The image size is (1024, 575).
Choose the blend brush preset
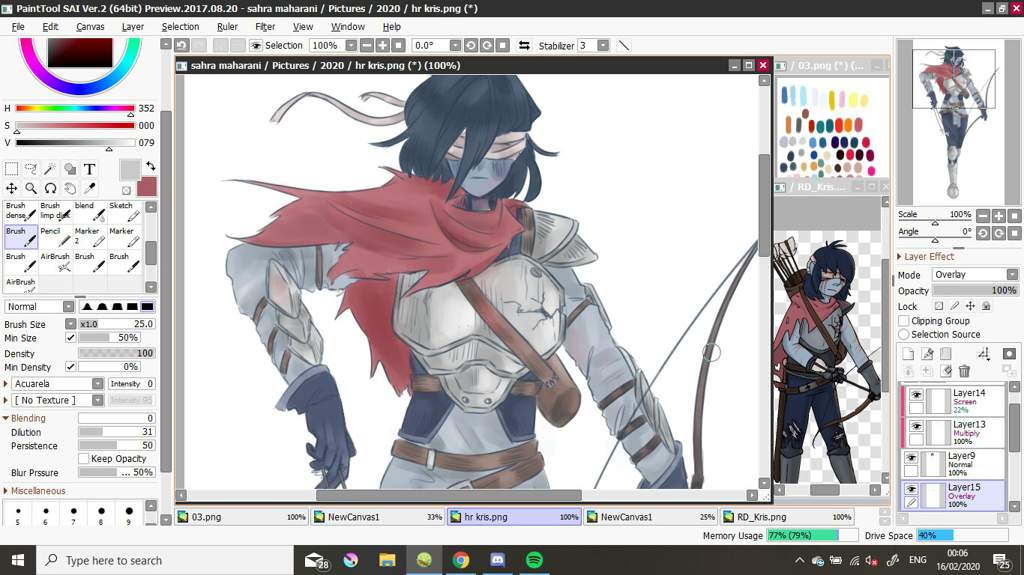(89, 211)
